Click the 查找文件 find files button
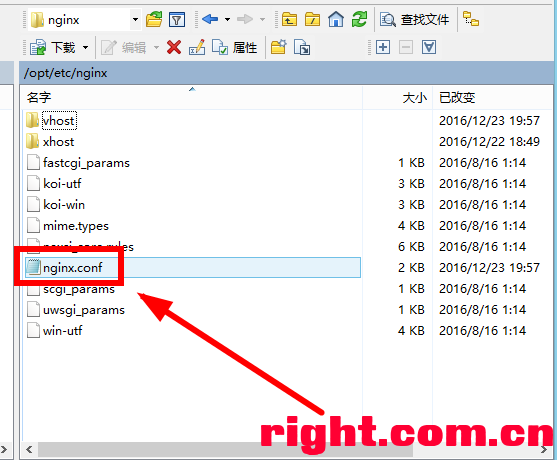Screen dimensions: 557x460 [415, 20]
